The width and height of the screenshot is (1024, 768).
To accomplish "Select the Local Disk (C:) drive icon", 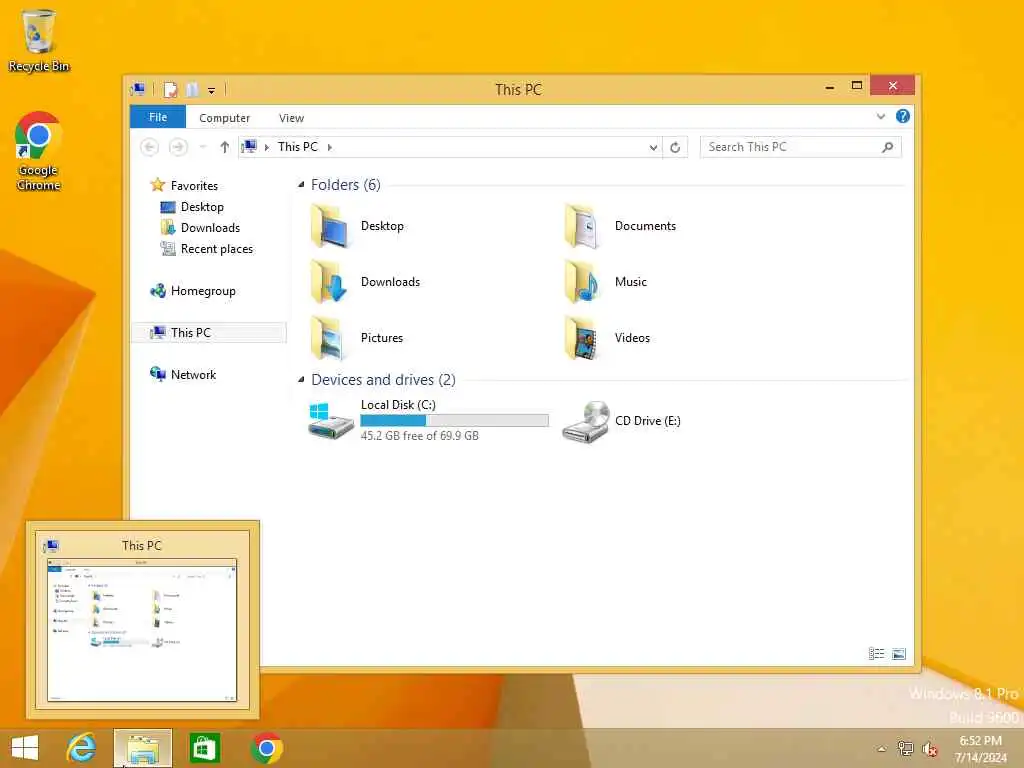I will pyautogui.click(x=330, y=421).
